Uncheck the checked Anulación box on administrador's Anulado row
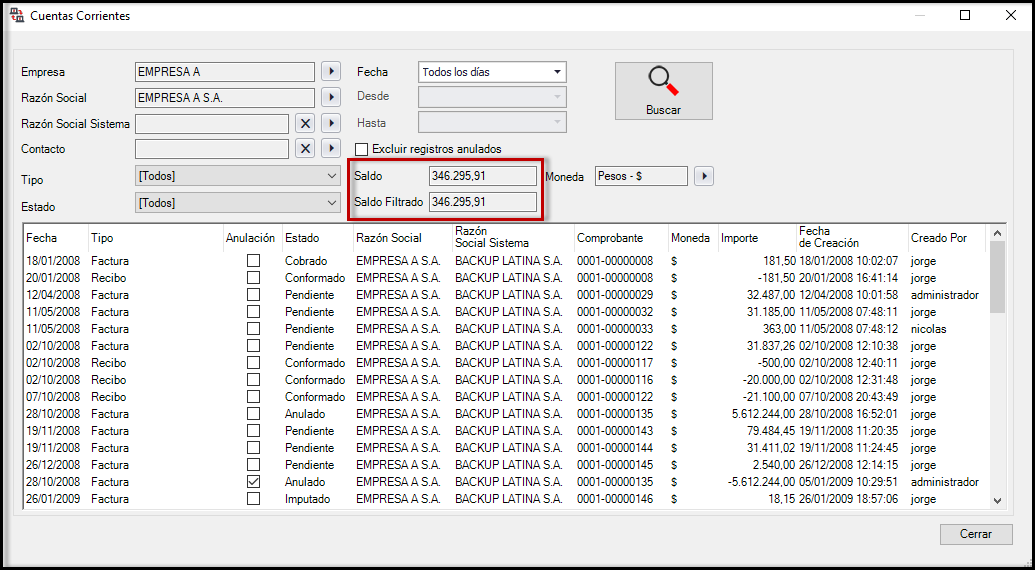 (253, 482)
